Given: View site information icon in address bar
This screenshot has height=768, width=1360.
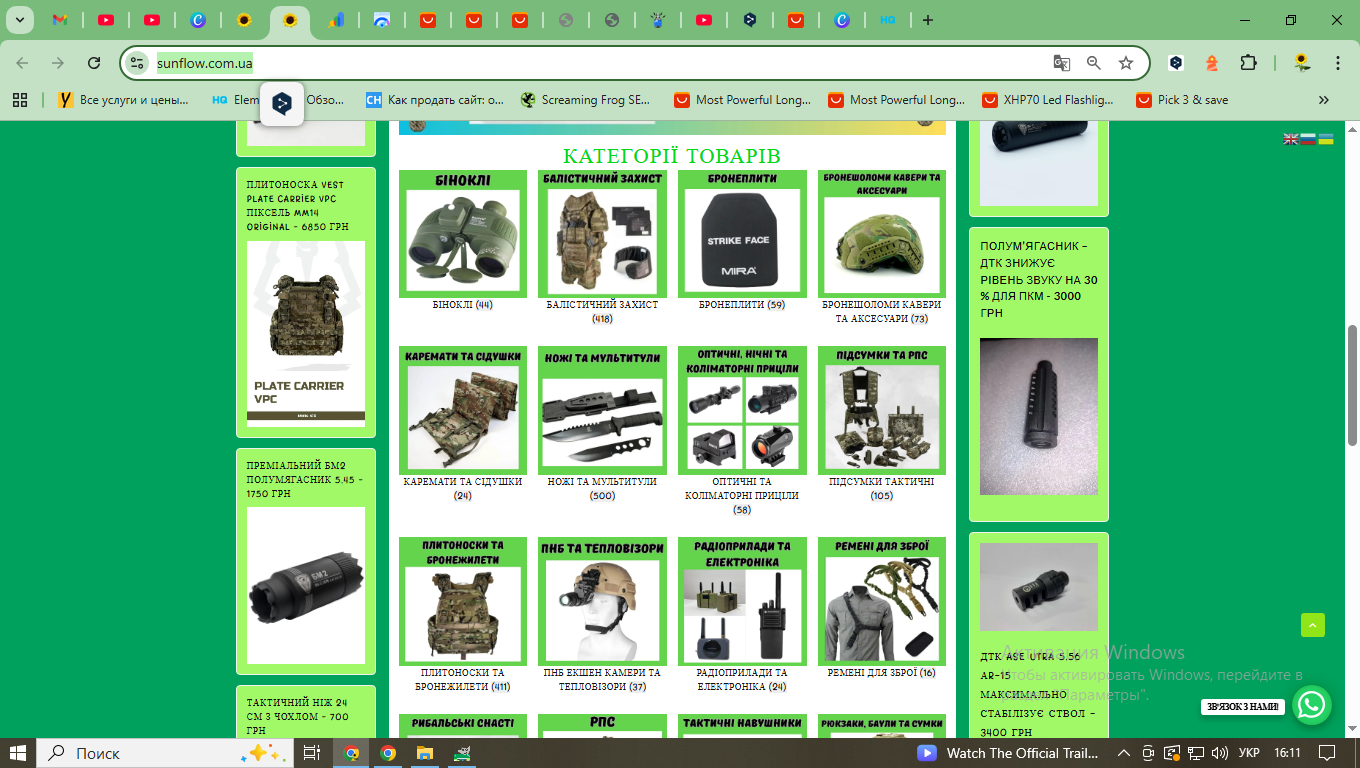Looking at the screenshot, I should (x=138, y=63).
